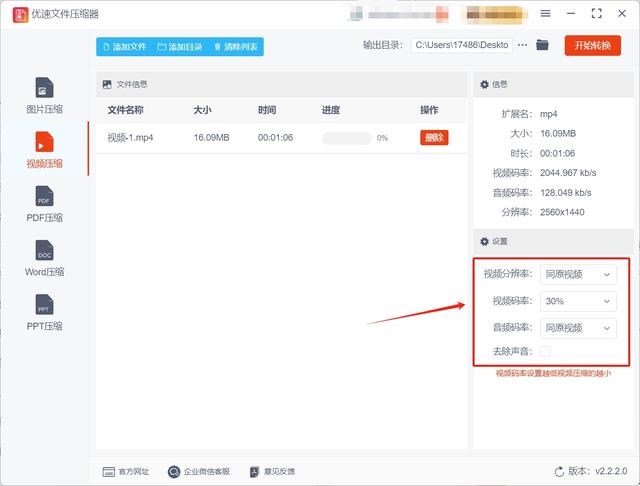Open the output folder icon
Image resolution: width=640 pixels, height=486 pixels.
point(542,45)
